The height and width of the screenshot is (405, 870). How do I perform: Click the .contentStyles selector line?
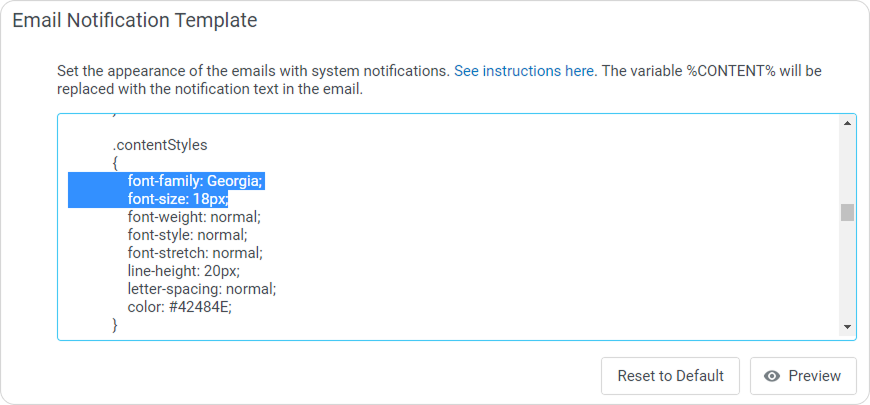pos(160,145)
